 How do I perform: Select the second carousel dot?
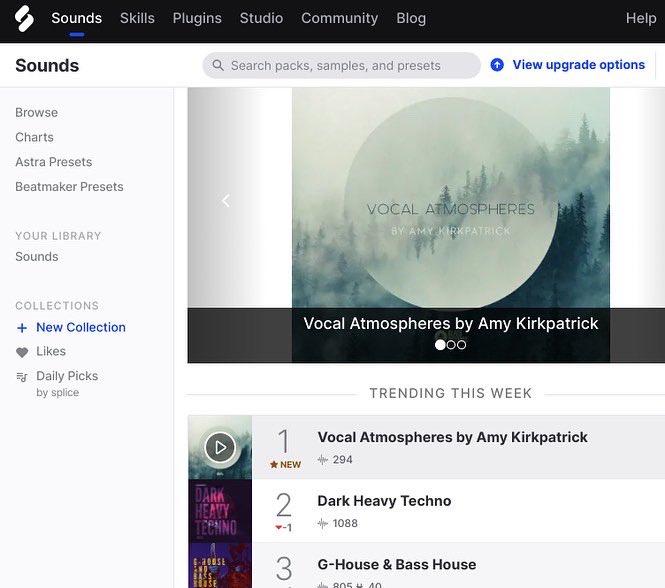pyautogui.click(x=451, y=345)
